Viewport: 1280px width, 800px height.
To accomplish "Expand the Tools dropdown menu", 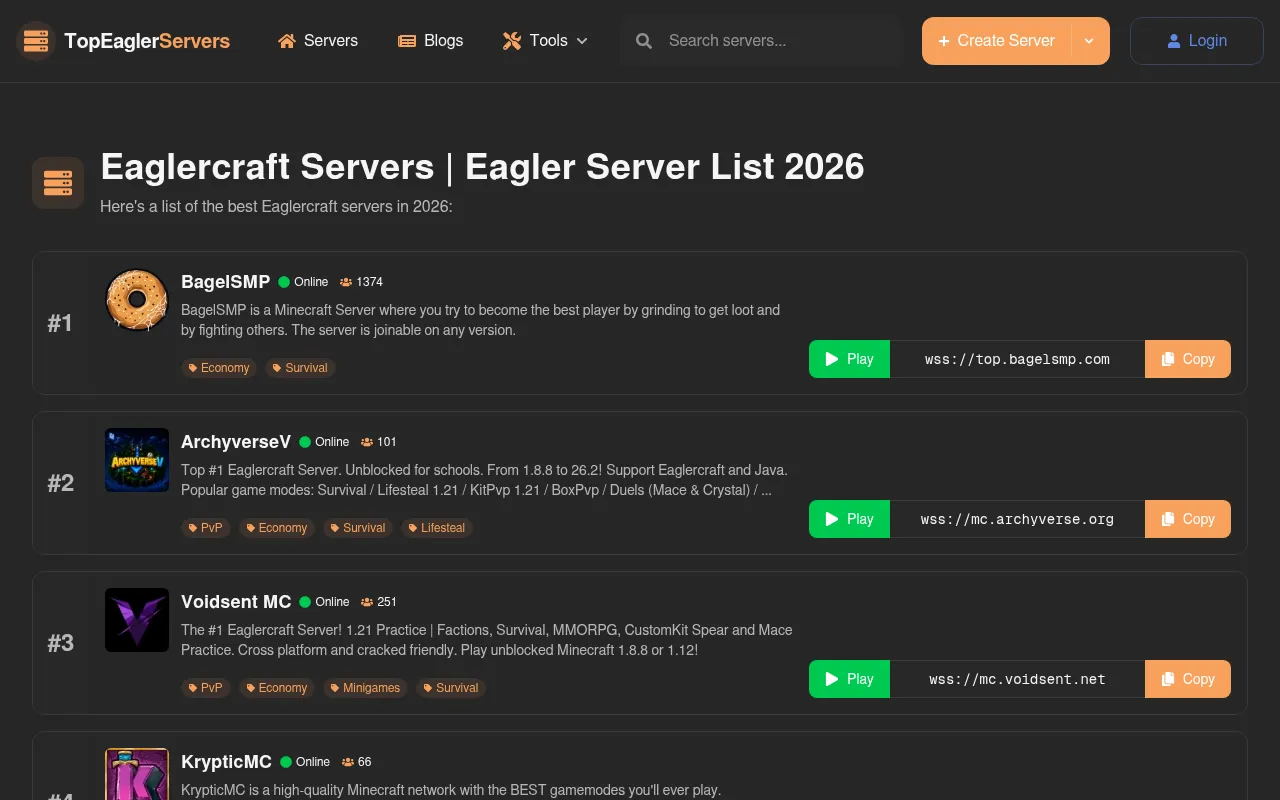I will coord(545,41).
